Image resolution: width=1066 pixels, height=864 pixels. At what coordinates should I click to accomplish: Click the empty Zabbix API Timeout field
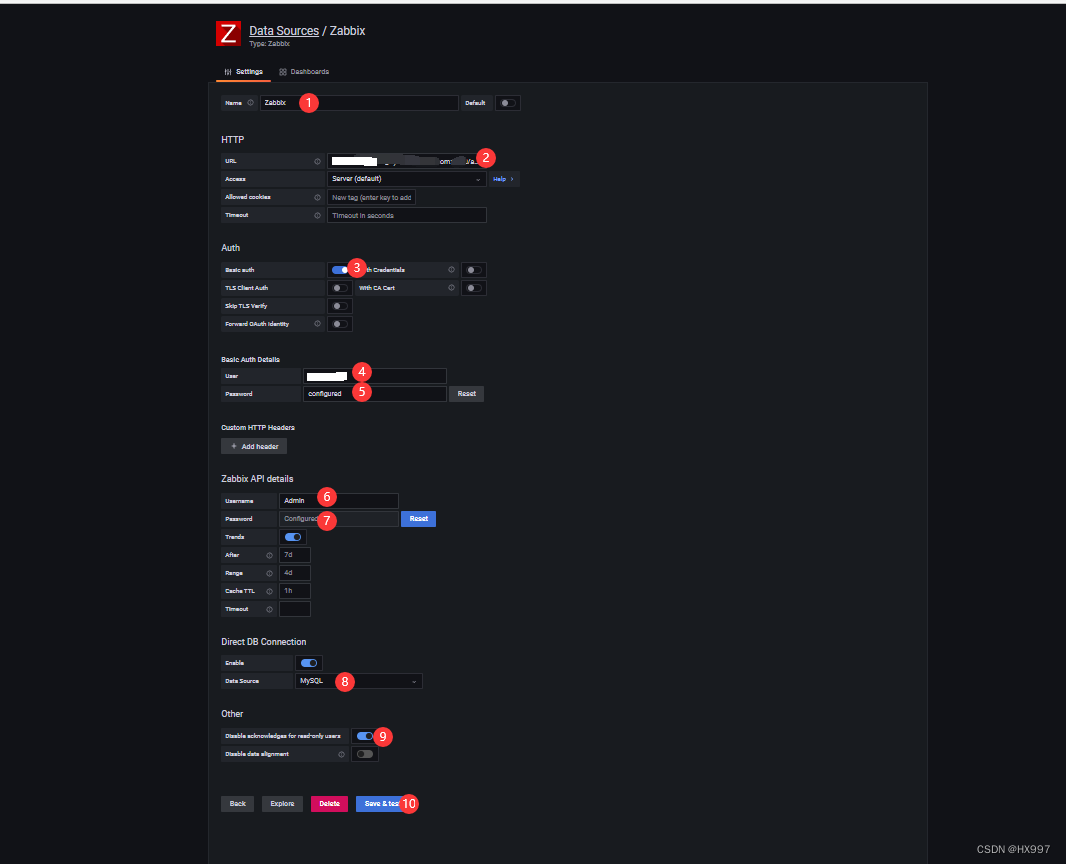295,609
